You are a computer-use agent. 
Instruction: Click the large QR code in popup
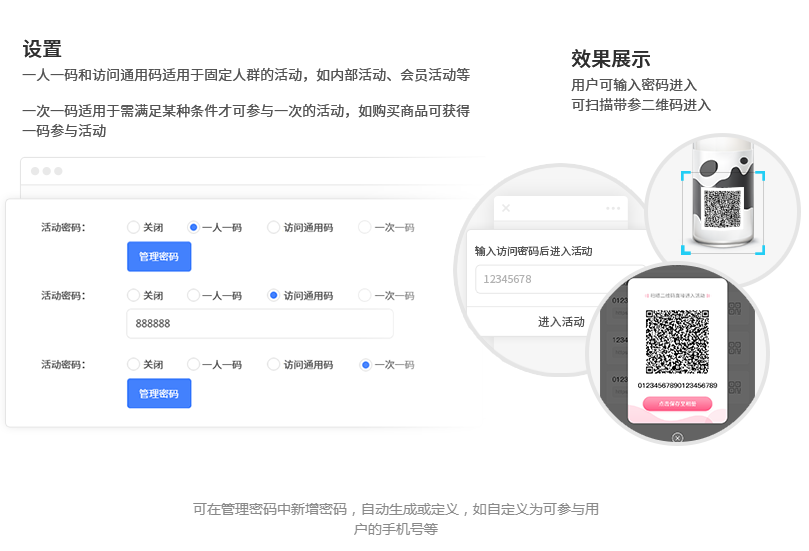point(677,342)
